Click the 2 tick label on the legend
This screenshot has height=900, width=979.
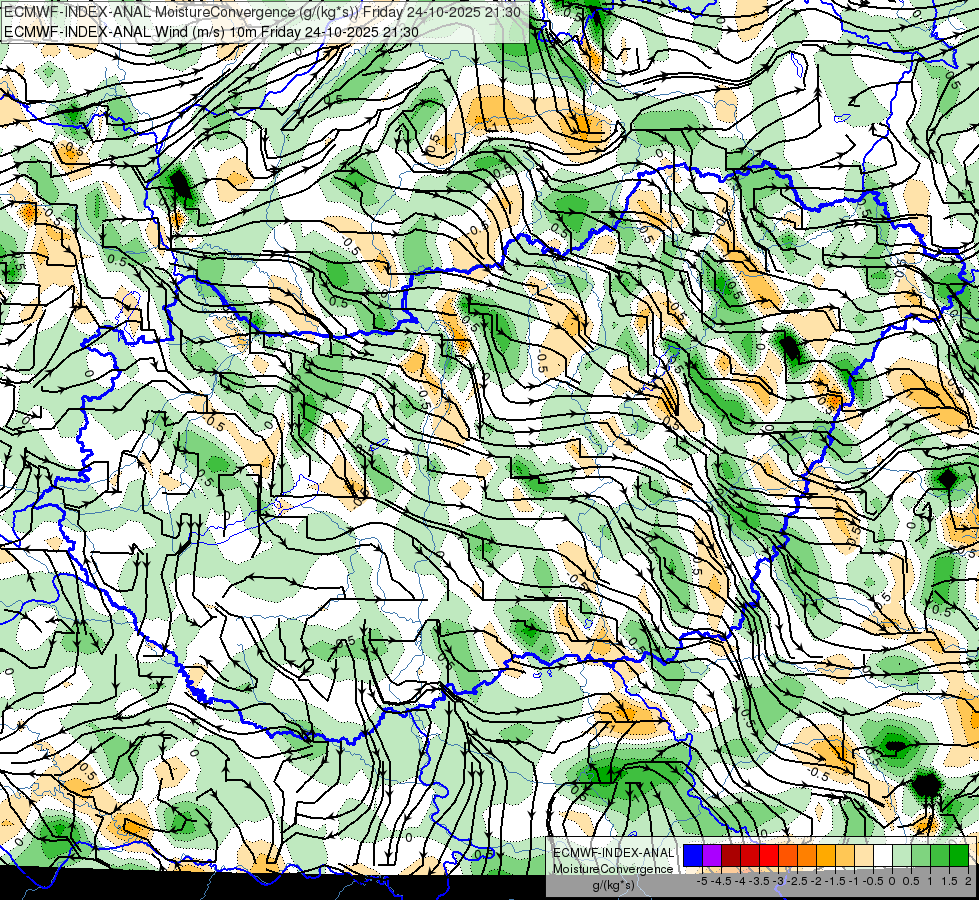coord(968,881)
